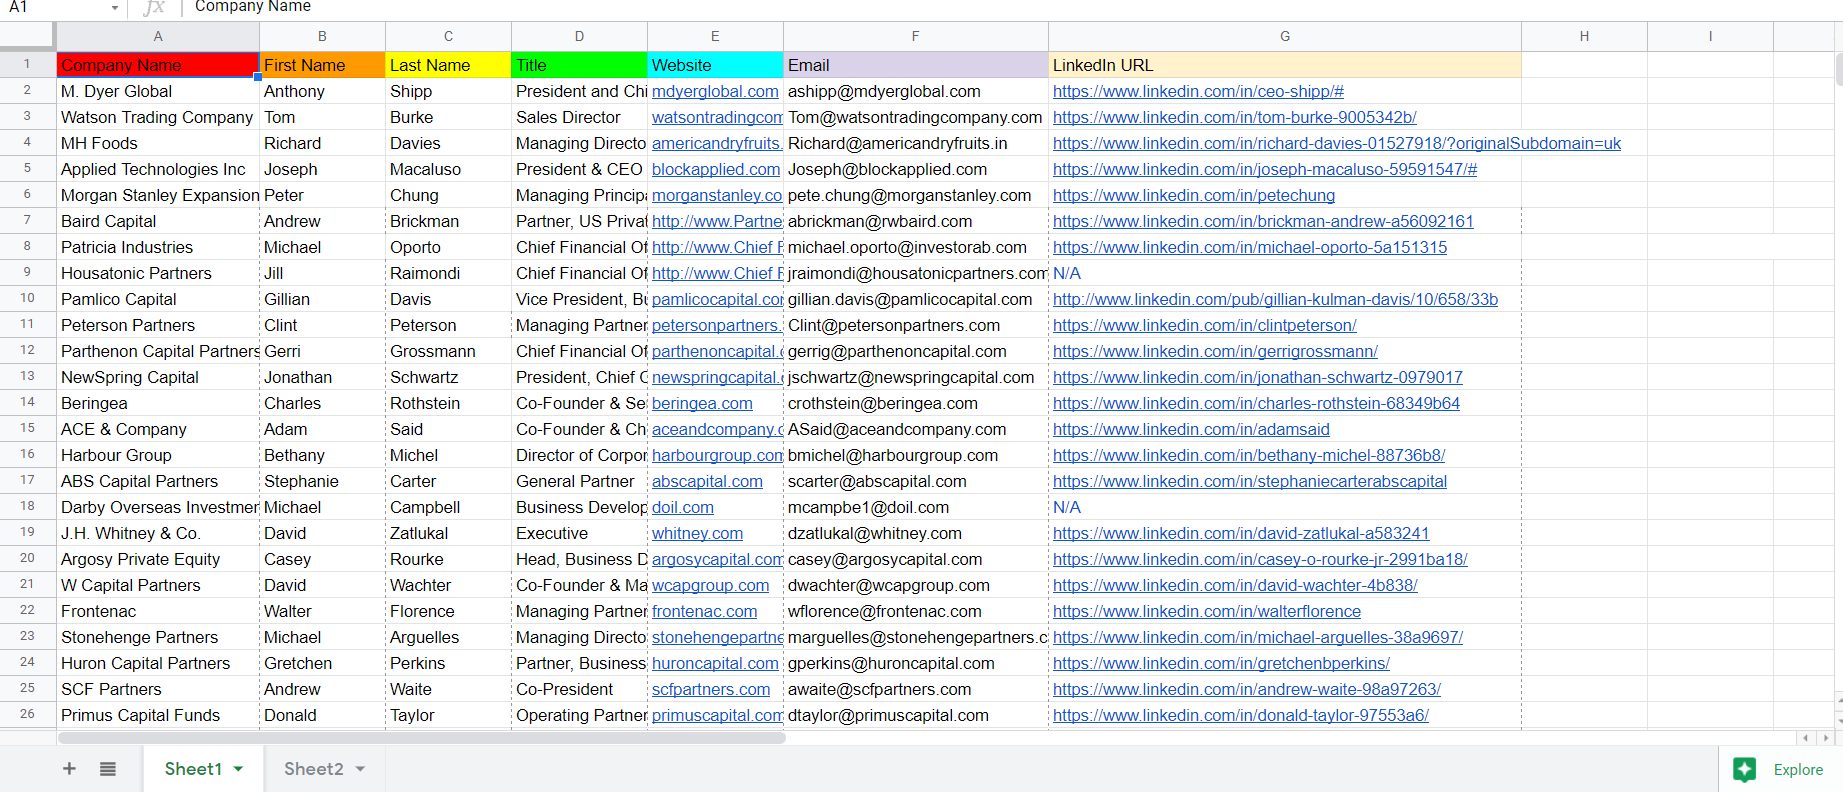Click the green Explore star icon
The image size is (1843, 792).
(1745, 769)
